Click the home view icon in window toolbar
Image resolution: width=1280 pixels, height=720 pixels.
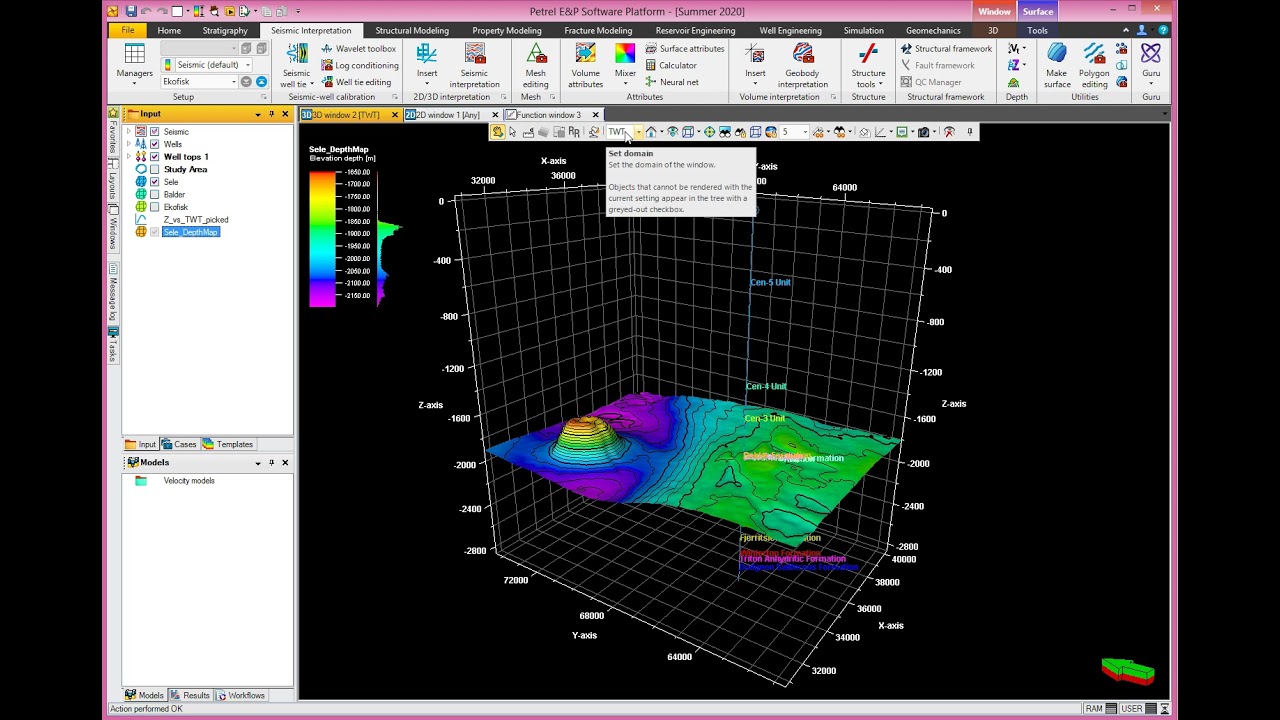[651, 132]
